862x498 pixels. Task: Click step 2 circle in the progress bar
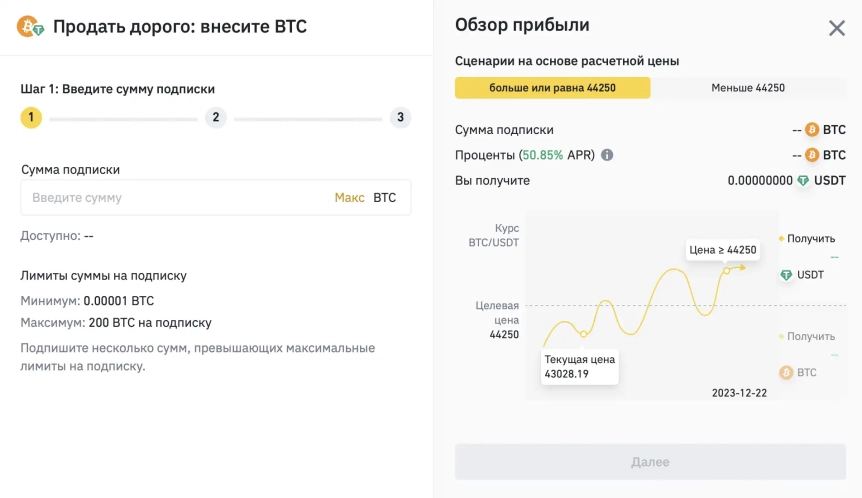point(215,118)
